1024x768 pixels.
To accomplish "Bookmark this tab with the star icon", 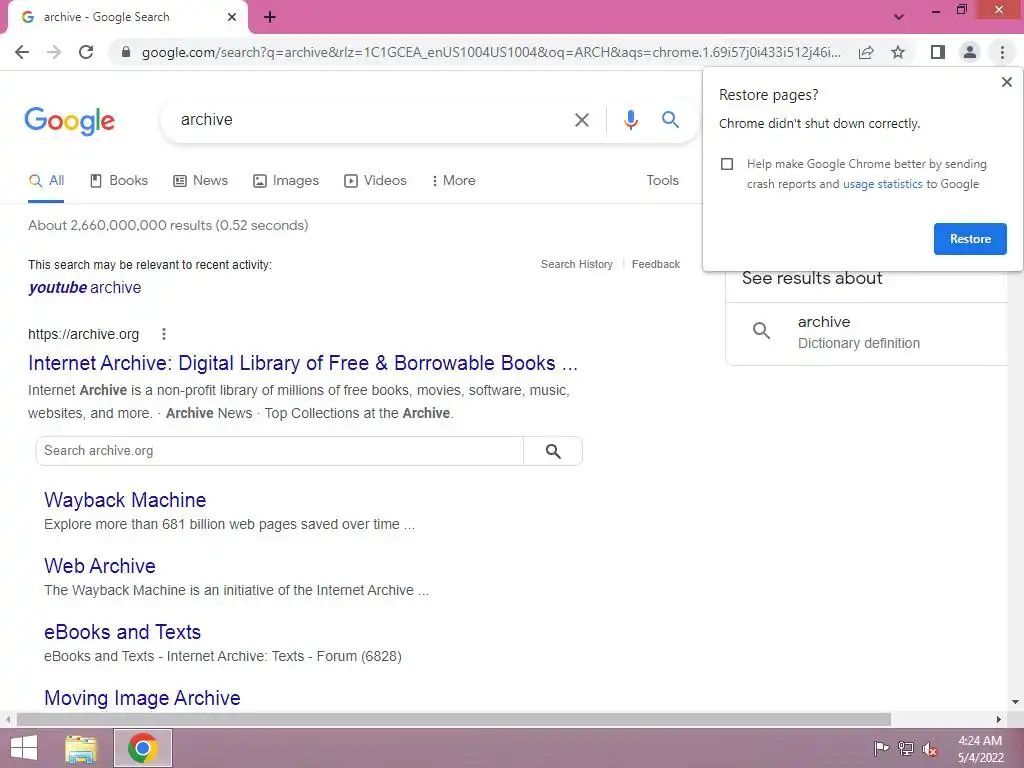I will tap(898, 52).
